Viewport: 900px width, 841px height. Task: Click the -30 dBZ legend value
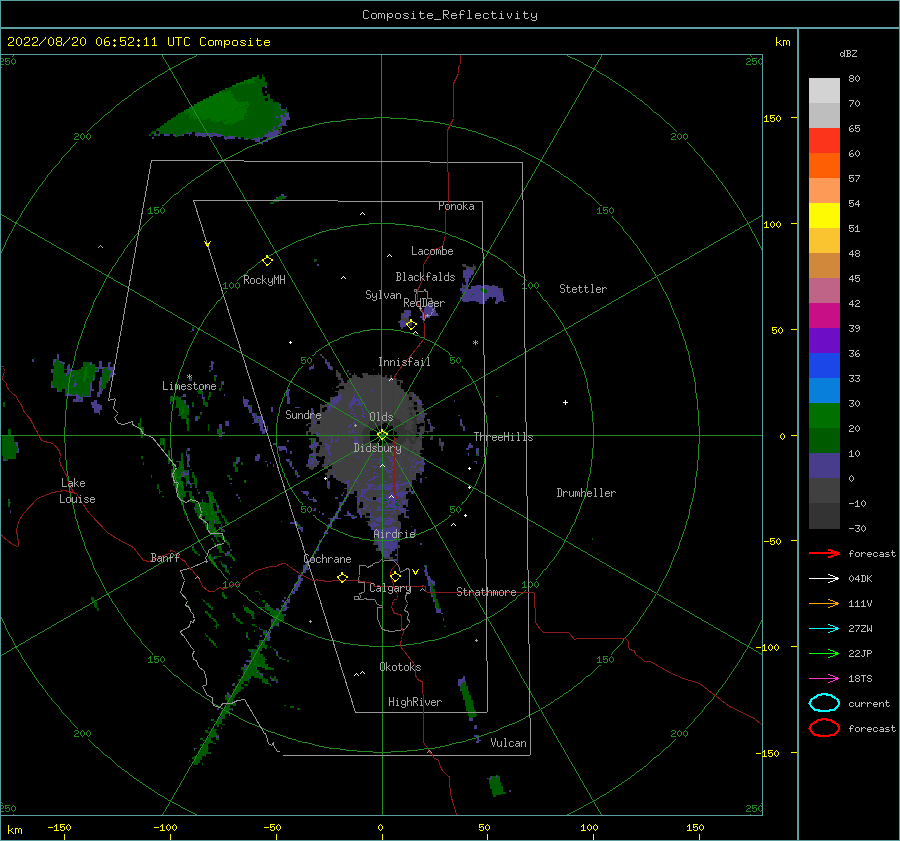point(857,528)
